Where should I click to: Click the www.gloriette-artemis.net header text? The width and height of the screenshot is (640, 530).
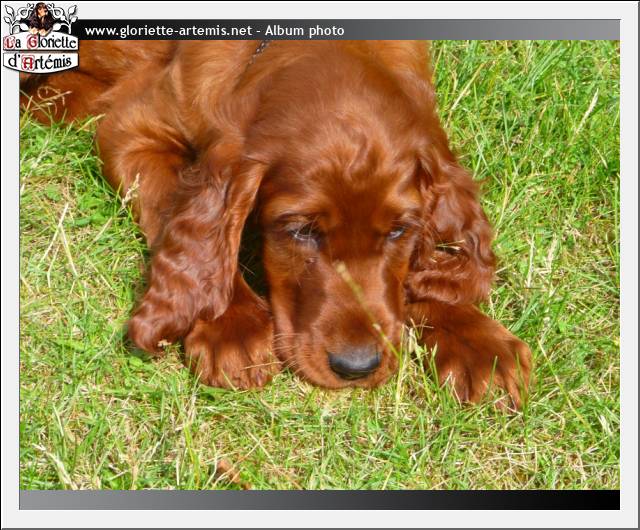(168, 31)
